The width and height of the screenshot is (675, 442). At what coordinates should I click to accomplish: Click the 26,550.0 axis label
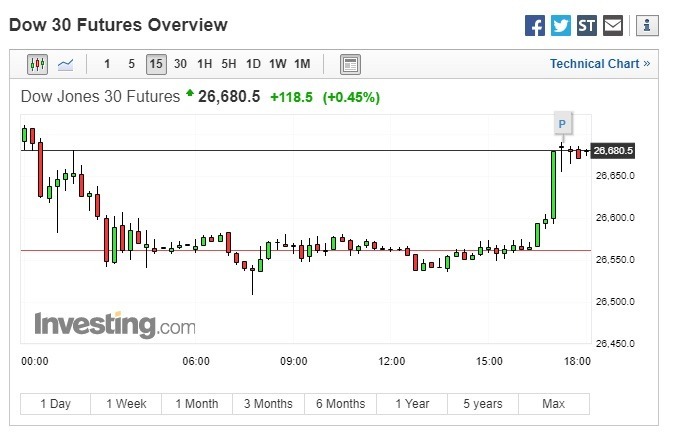(x=615, y=260)
